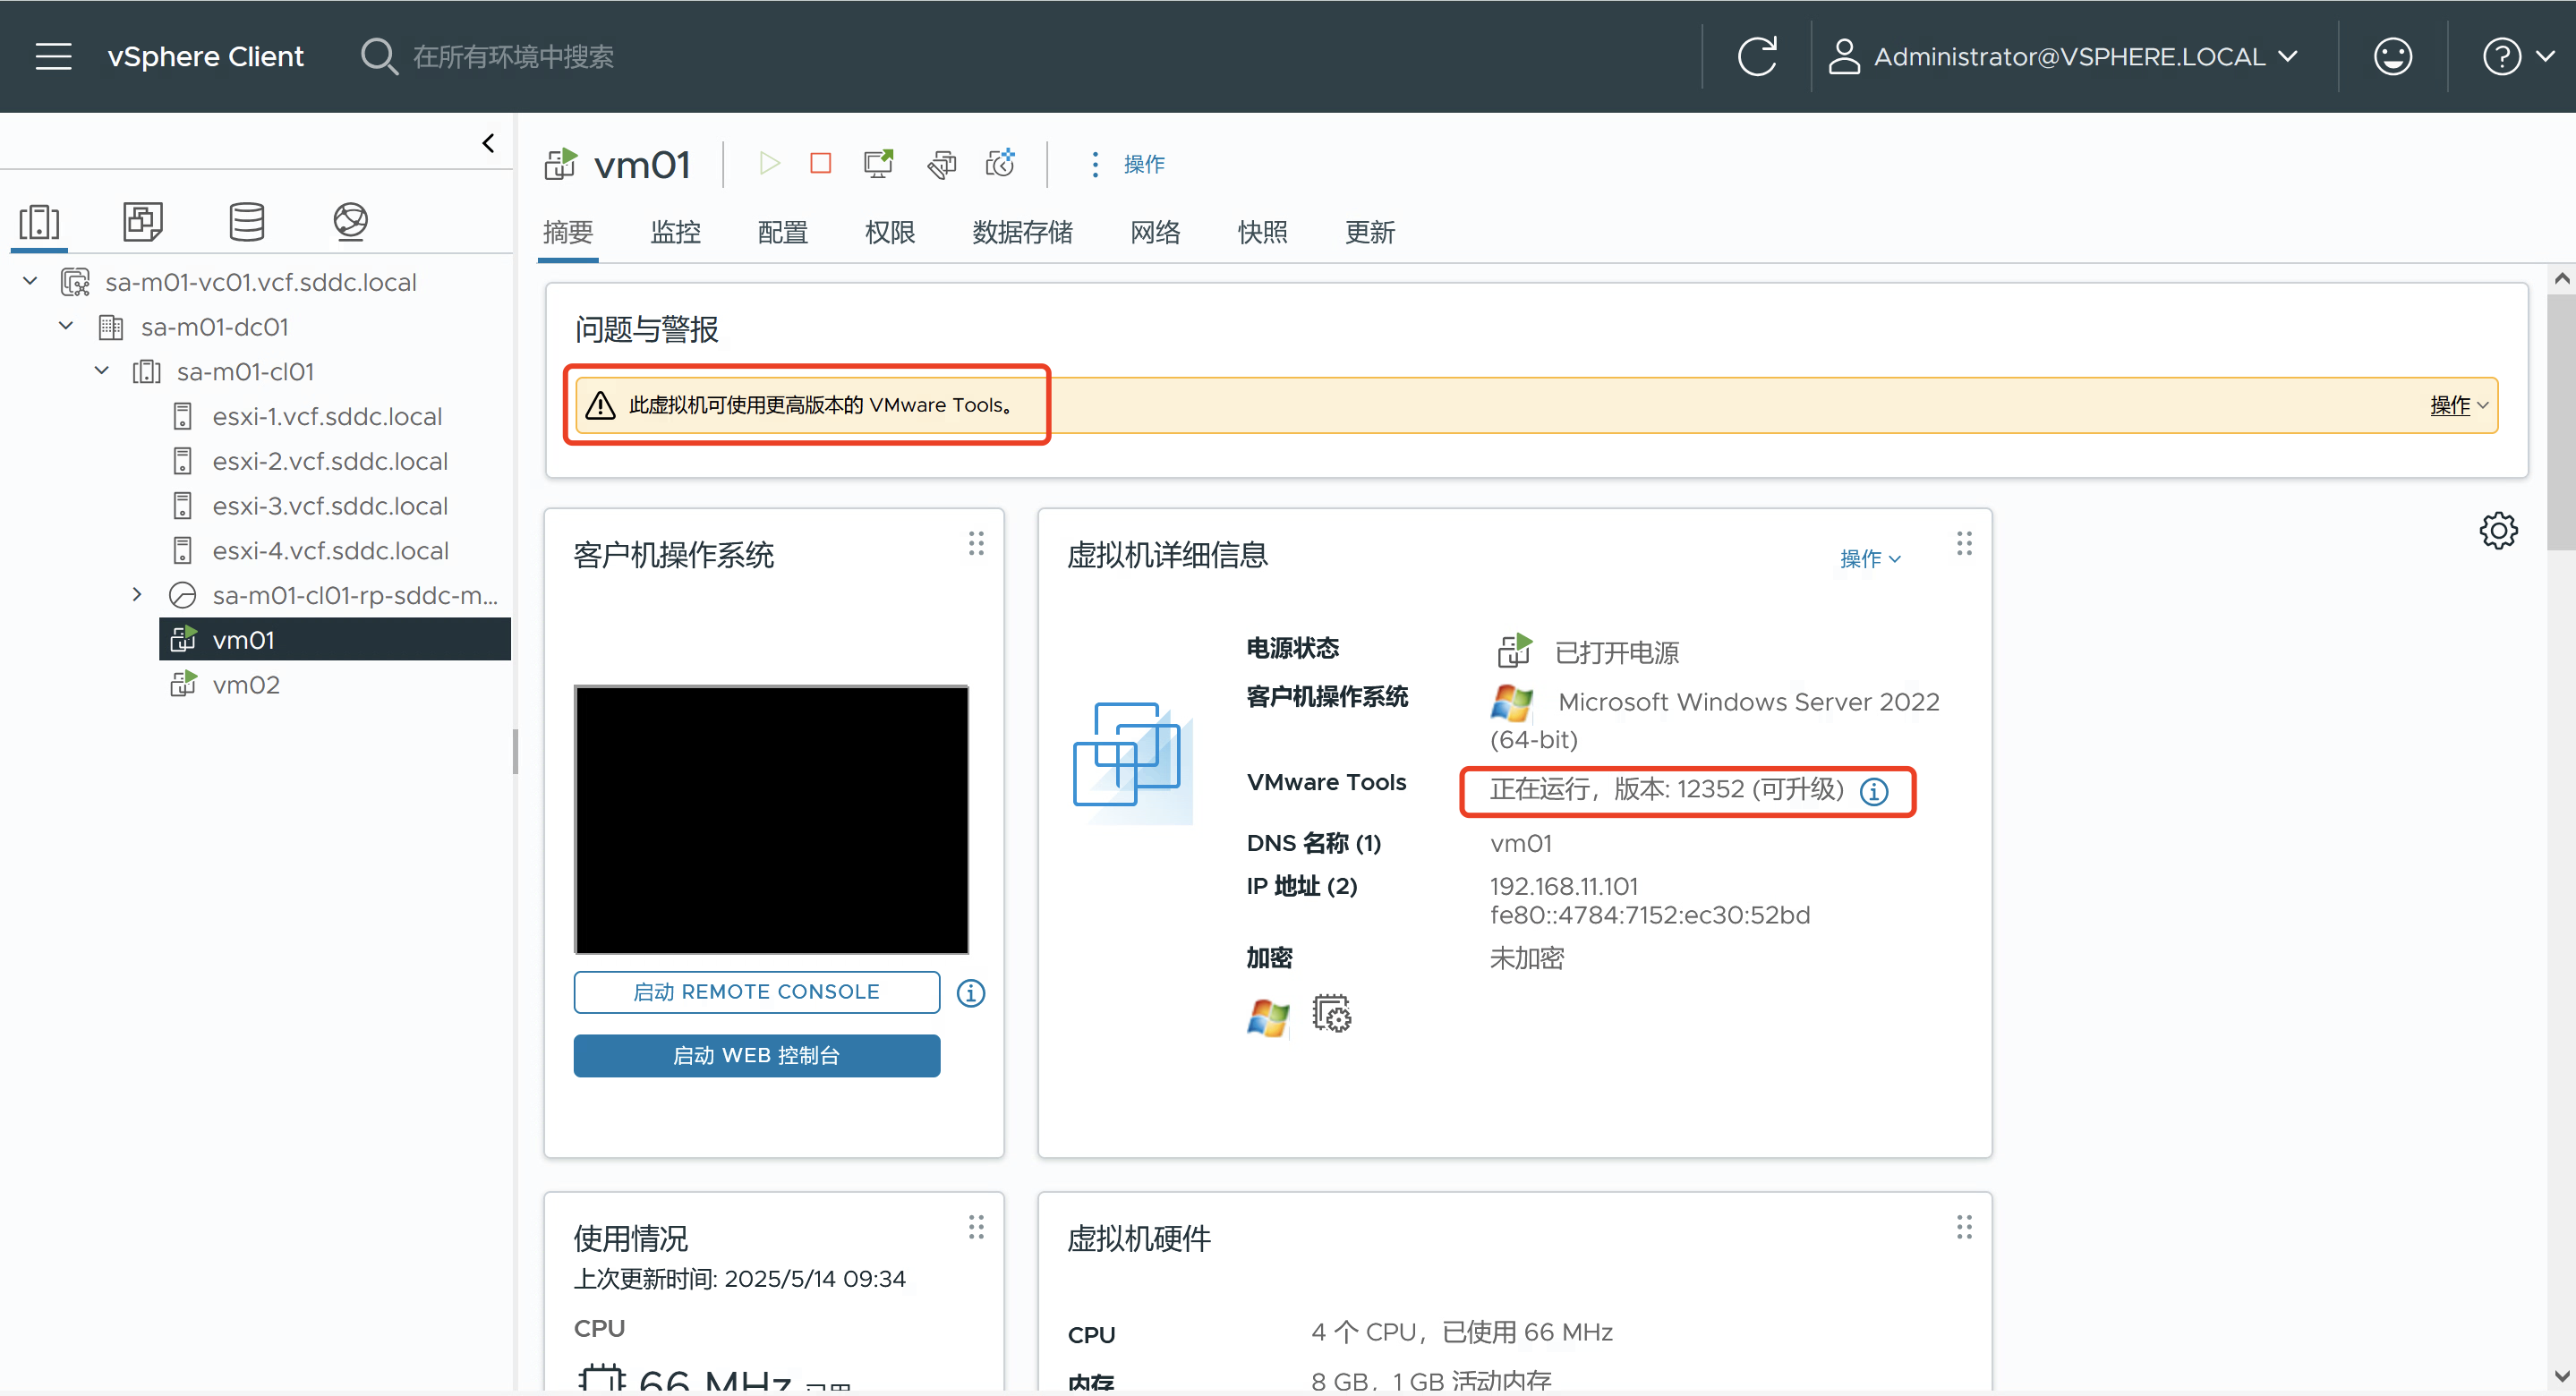Switch to Networking inventory view icon
The image size is (2576, 1396).
(x=351, y=221)
